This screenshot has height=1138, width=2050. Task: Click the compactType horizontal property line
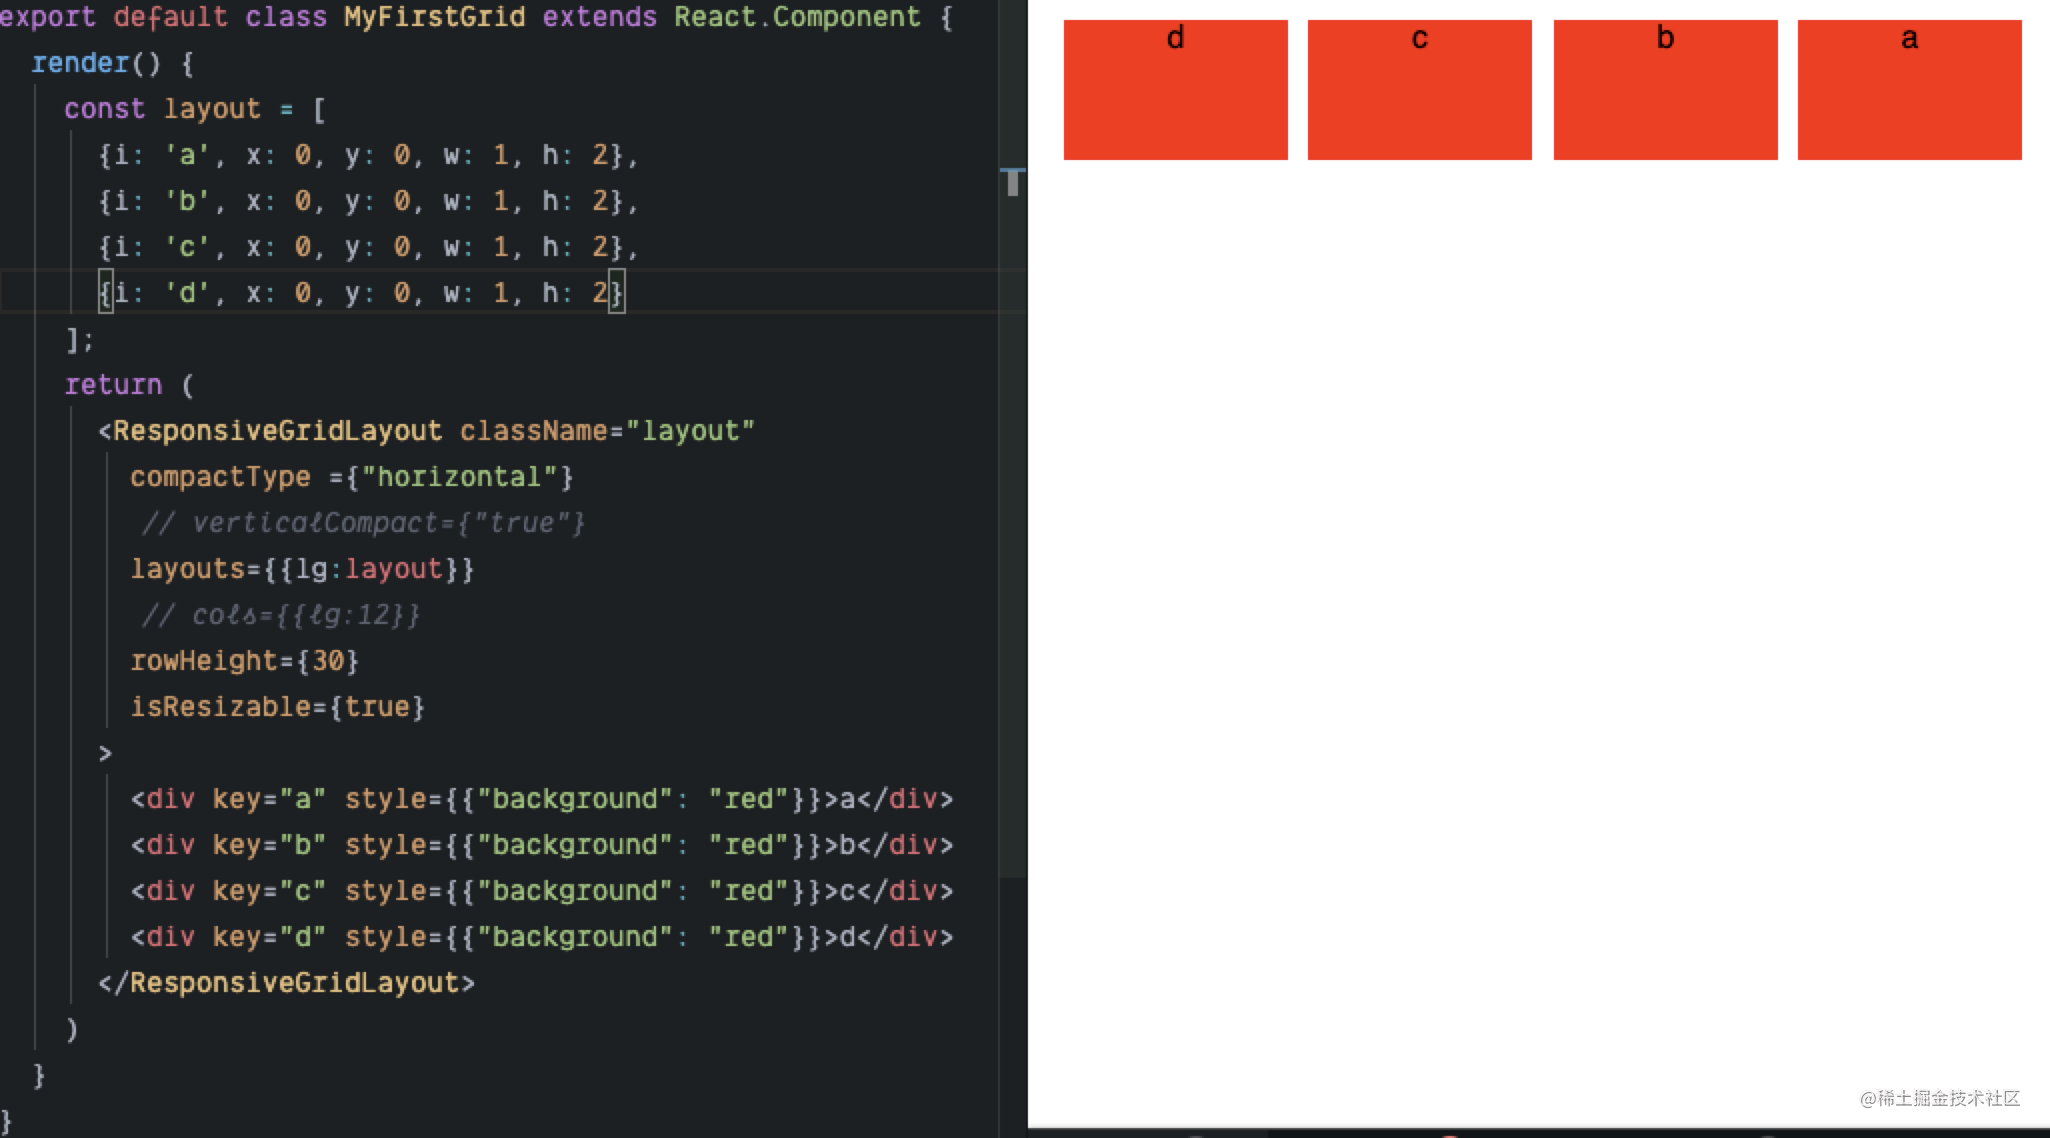coord(351,477)
